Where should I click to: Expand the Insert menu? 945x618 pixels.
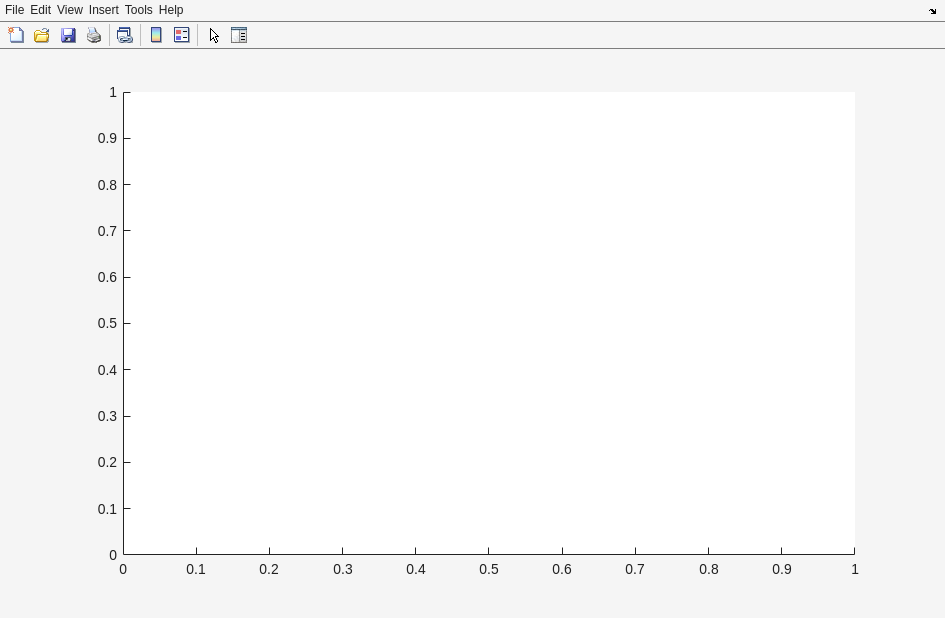click(x=103, y=10)
